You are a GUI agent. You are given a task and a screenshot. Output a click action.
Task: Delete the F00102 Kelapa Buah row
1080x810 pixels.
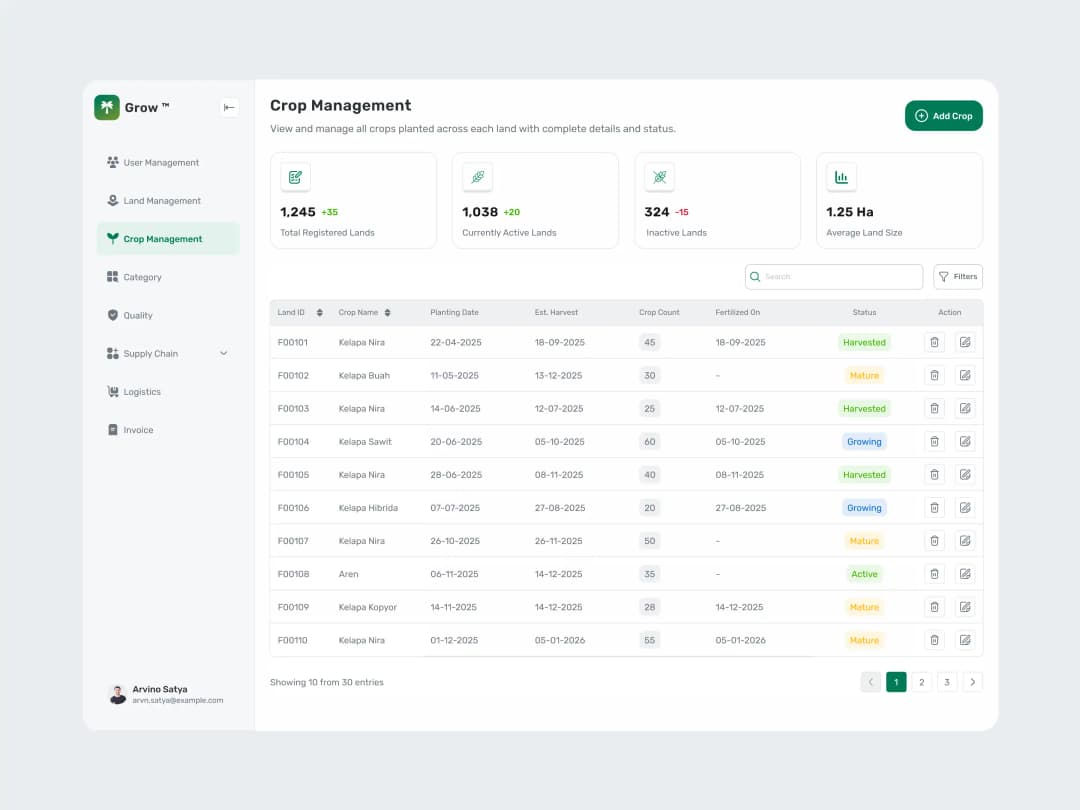934,375
